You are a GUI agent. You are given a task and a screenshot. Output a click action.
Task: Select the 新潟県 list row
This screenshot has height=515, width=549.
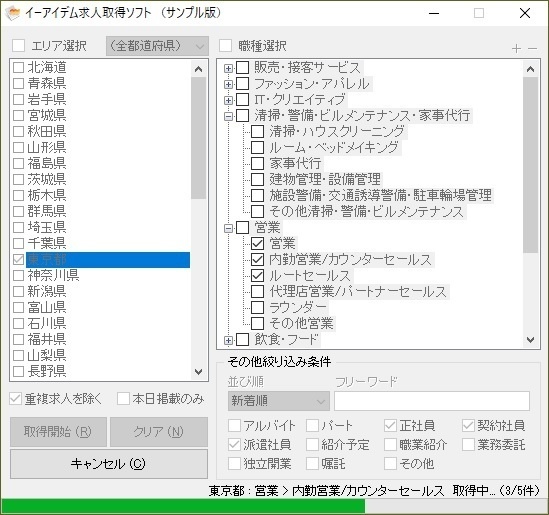tap(101, 291)
